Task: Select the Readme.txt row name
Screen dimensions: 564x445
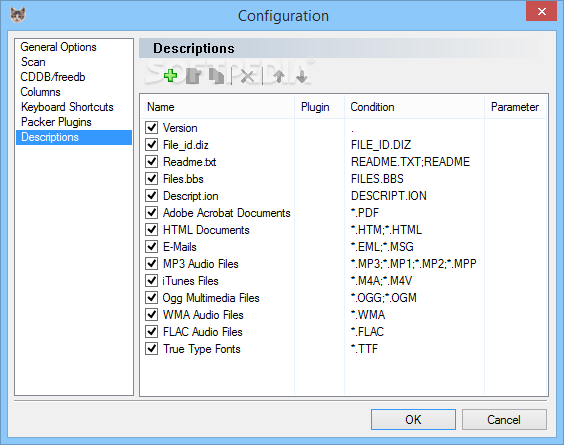Action: [x=190, y=162]
